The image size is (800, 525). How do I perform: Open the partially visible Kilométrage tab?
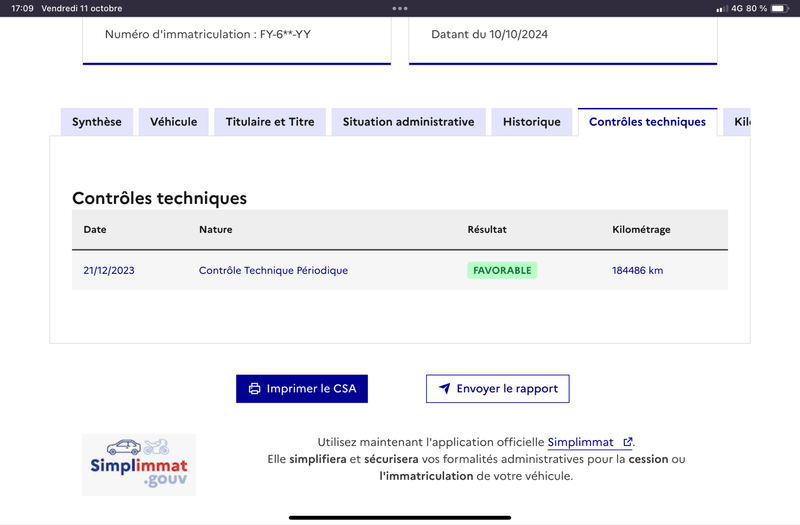[737, 122]
